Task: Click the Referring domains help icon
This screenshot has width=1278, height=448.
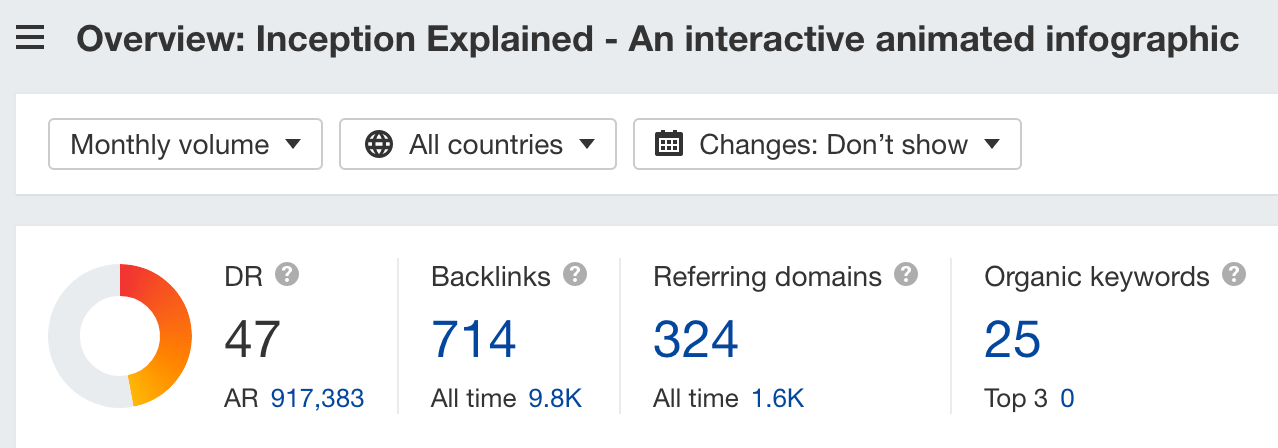Action: point(906,275)
